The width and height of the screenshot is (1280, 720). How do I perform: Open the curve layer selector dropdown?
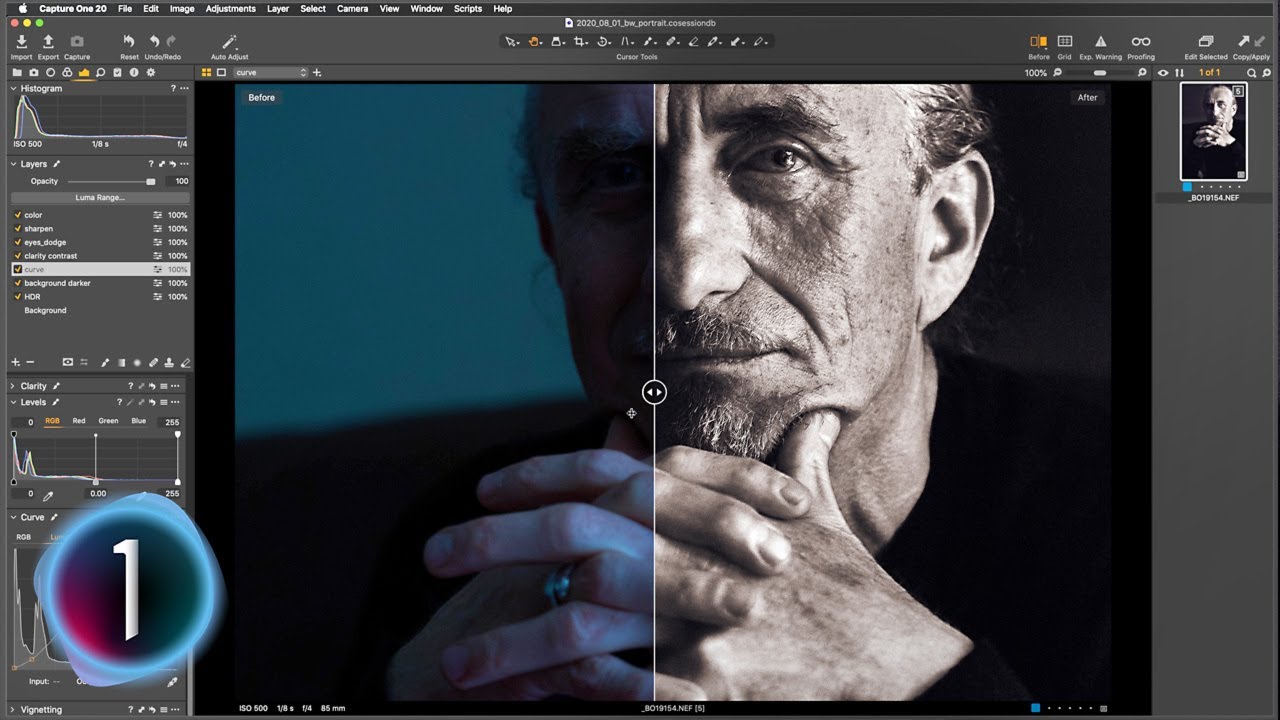271,72
